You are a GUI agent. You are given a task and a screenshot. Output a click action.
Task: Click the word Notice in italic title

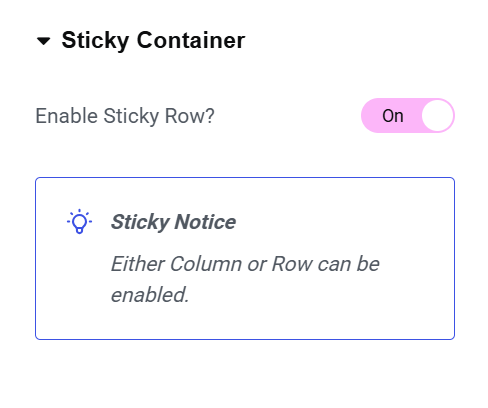point(205,222)
